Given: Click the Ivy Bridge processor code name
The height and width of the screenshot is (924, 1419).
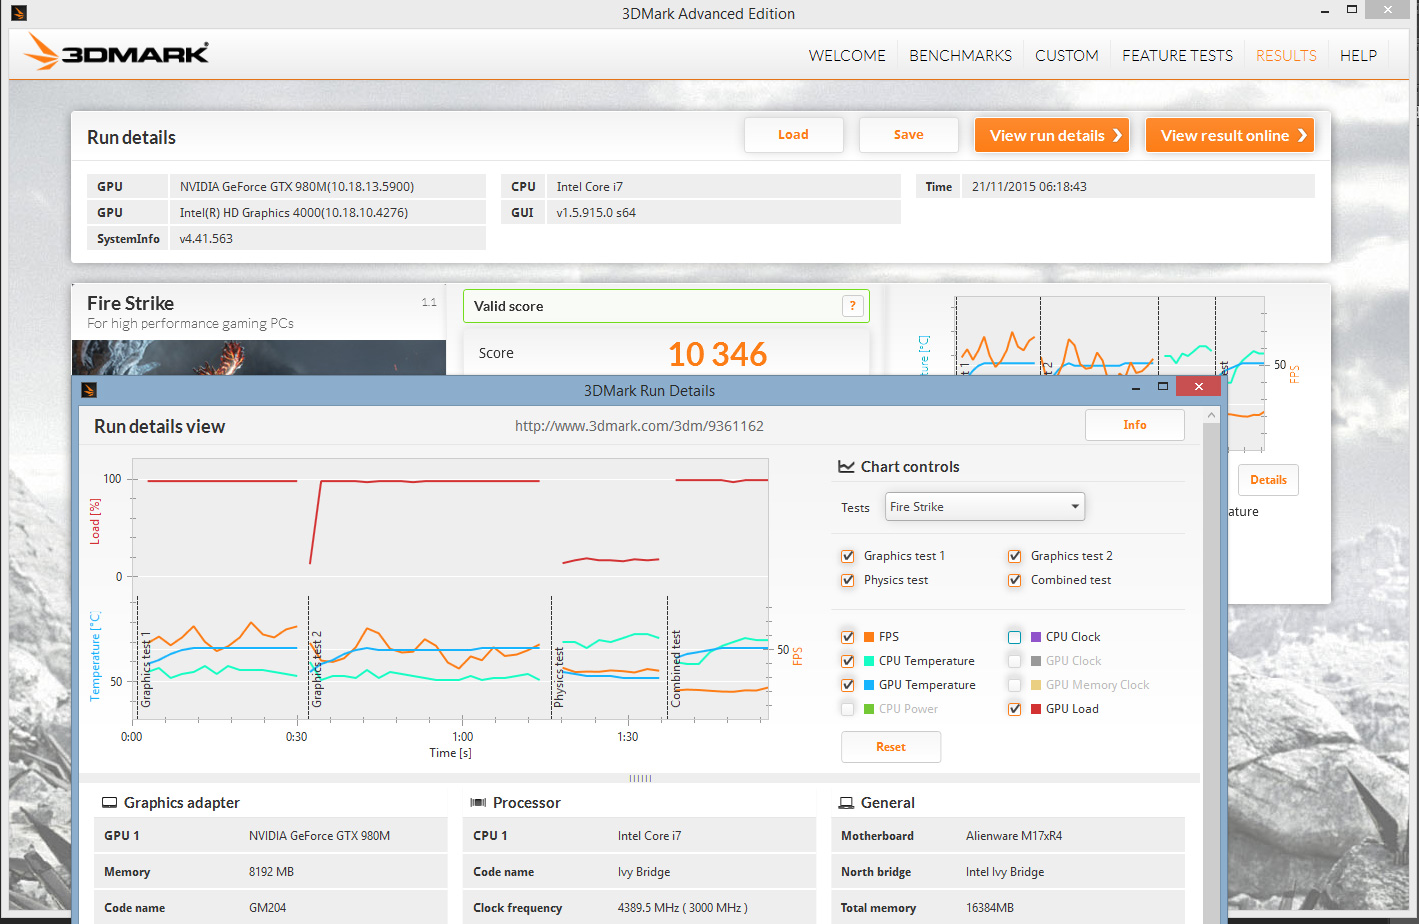Looking at the screenshot, I should [644, 872].
